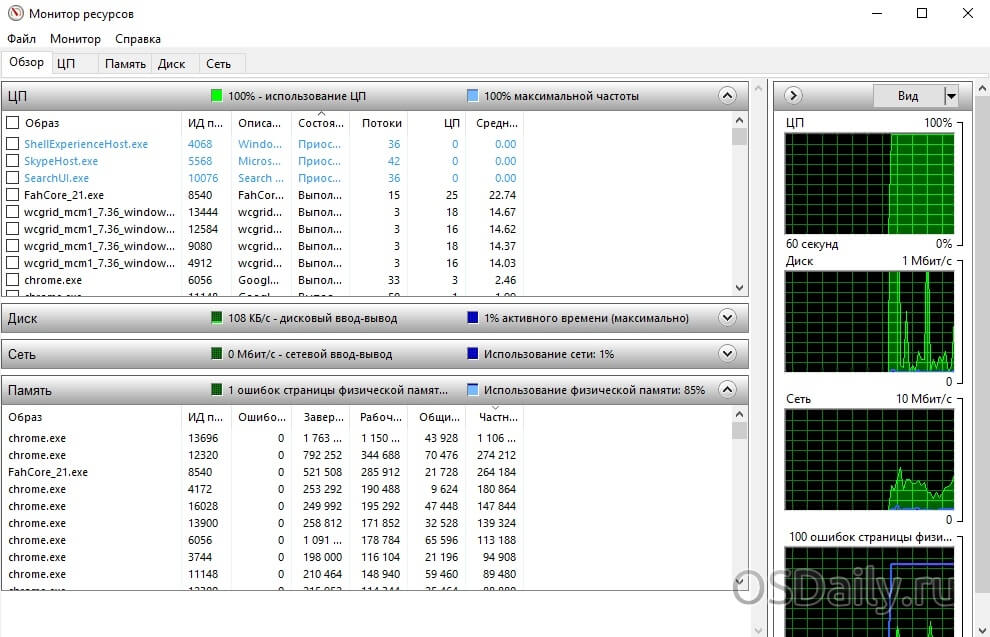Check the wcgrid process with PID 12584
This screenshot has width=990, height=637.
pyautogui.click(x=12, y=229)
